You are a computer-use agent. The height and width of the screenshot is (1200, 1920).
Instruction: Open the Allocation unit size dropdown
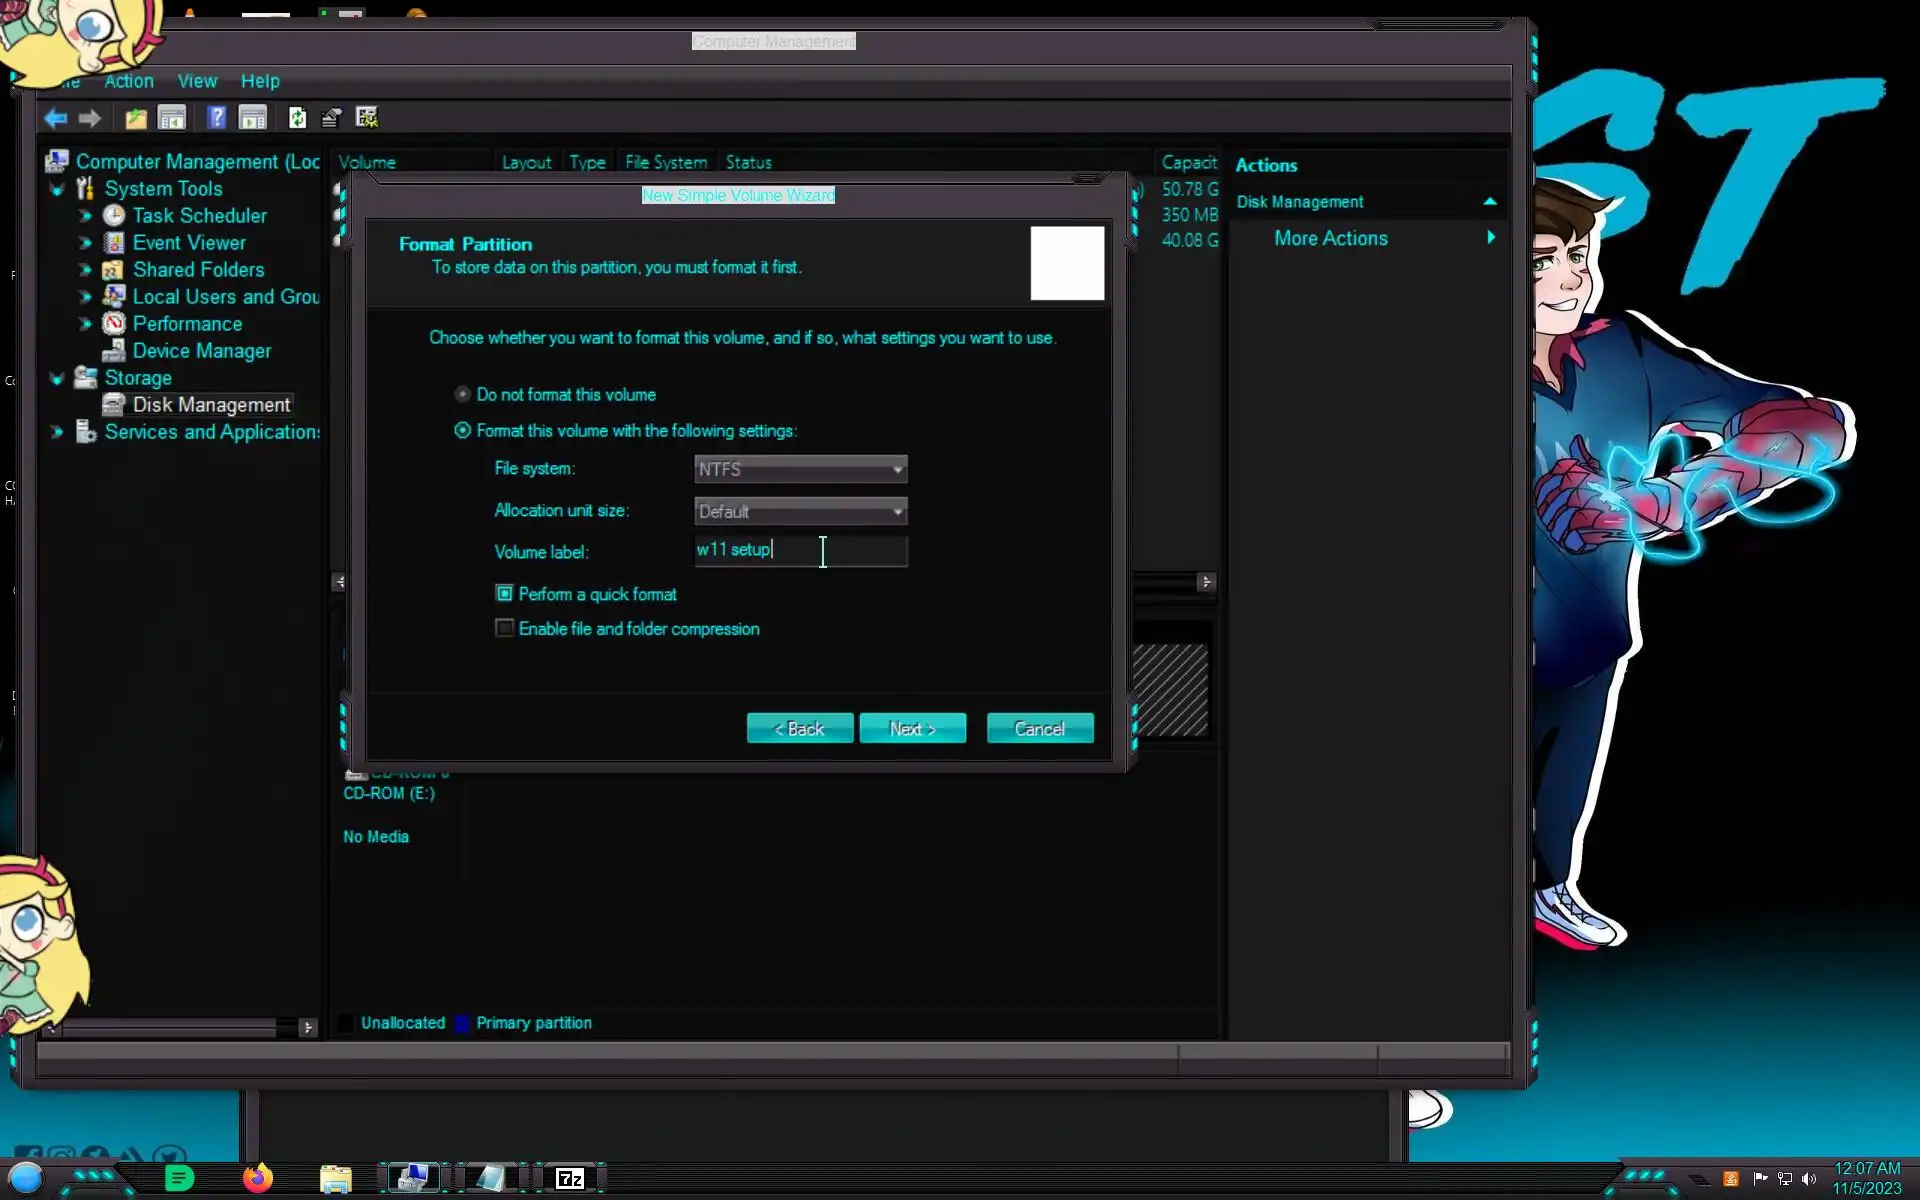click(800, 511)
